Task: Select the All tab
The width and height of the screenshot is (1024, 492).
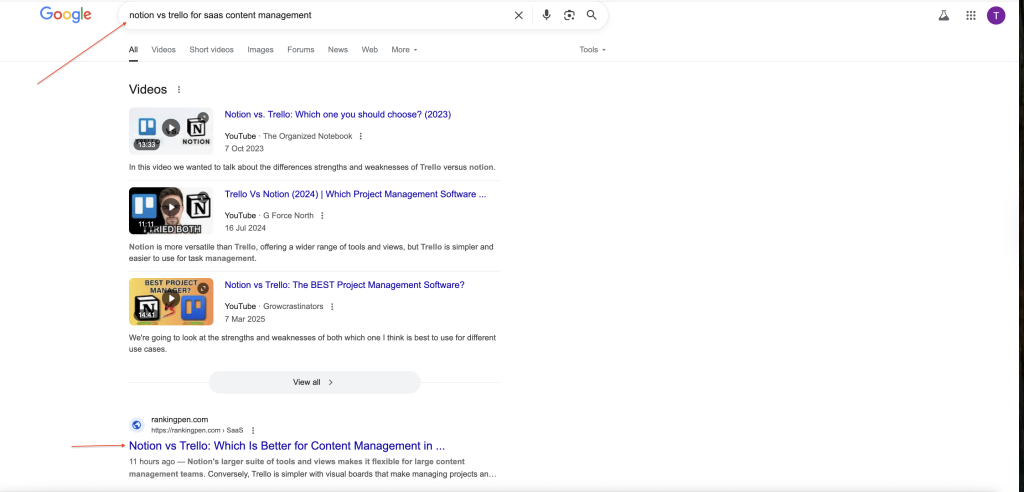Action: click(133, 50)
